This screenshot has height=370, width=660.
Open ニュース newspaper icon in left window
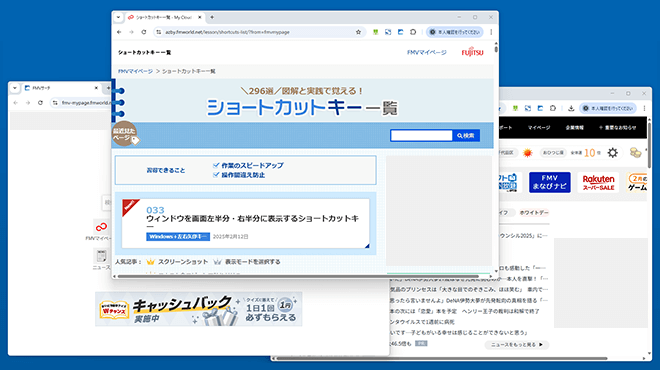click(101, 256)
